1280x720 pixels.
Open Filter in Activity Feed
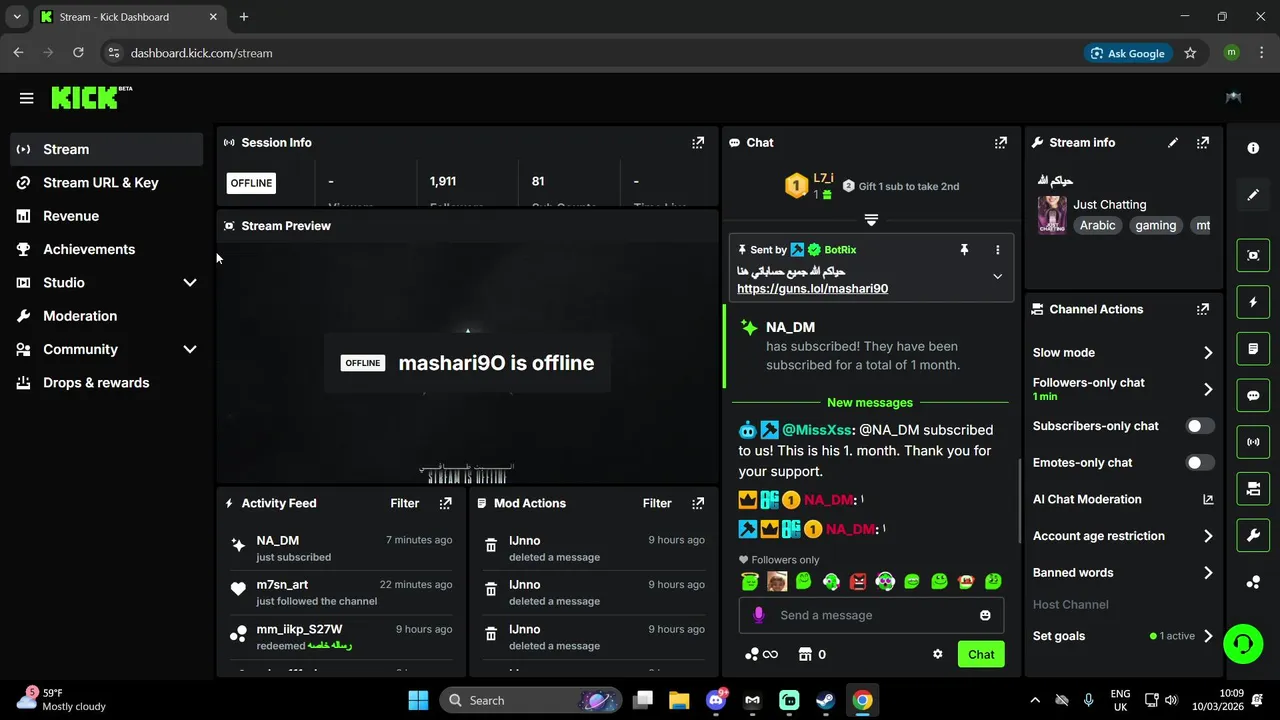coord(405,504)
